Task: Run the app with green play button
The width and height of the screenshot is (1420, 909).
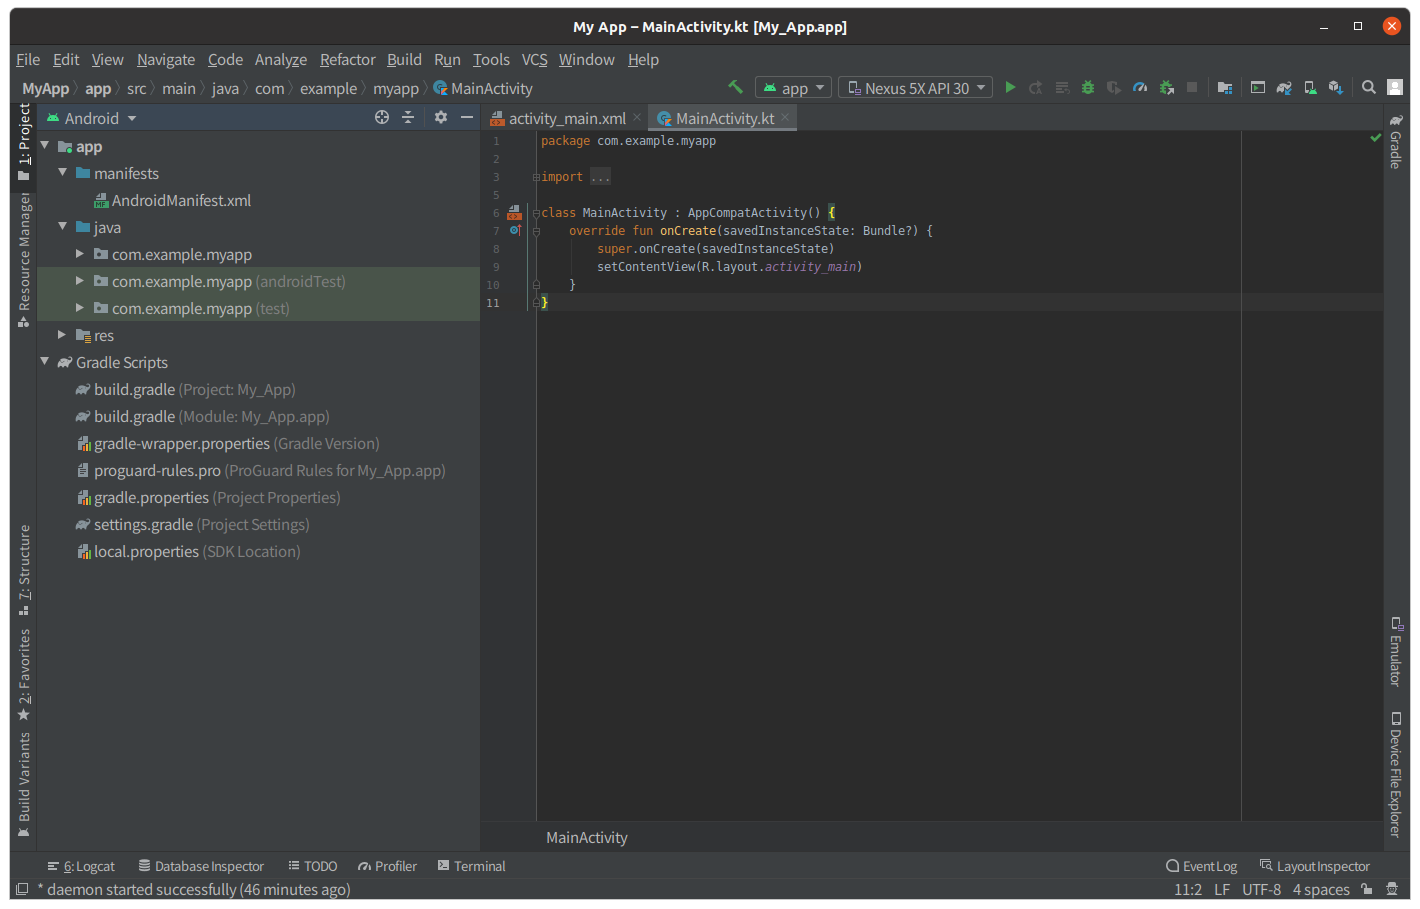Action: coord(1010,88)
